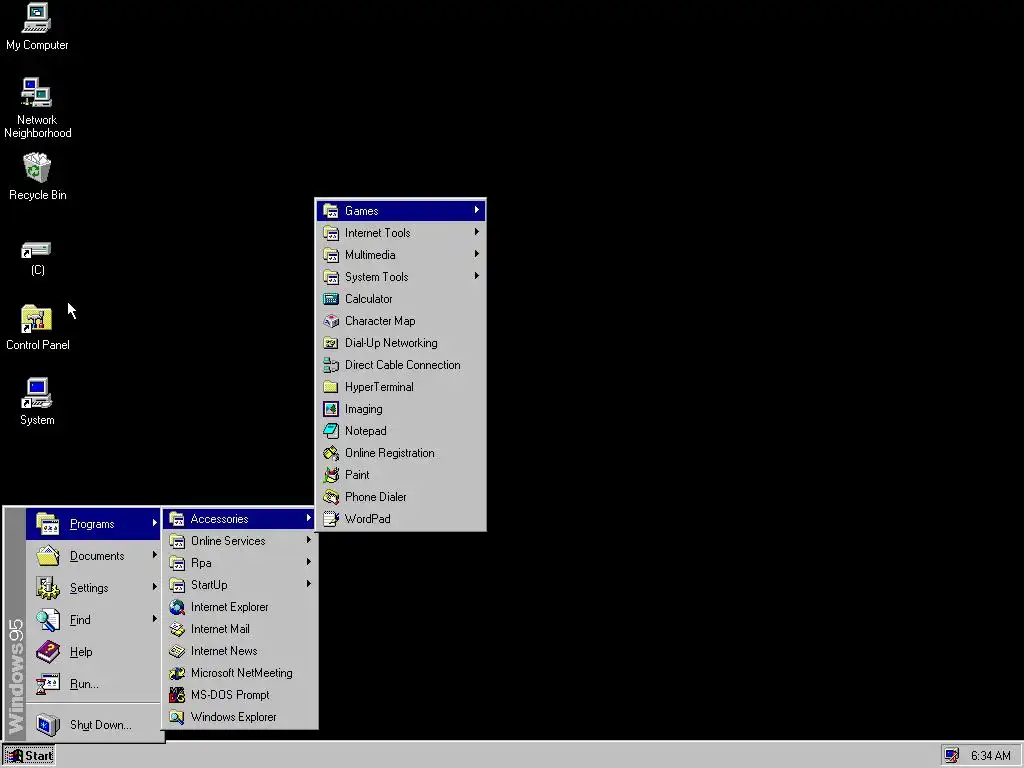Click the Direct Cable Connection icon

(x=331, y=365)
